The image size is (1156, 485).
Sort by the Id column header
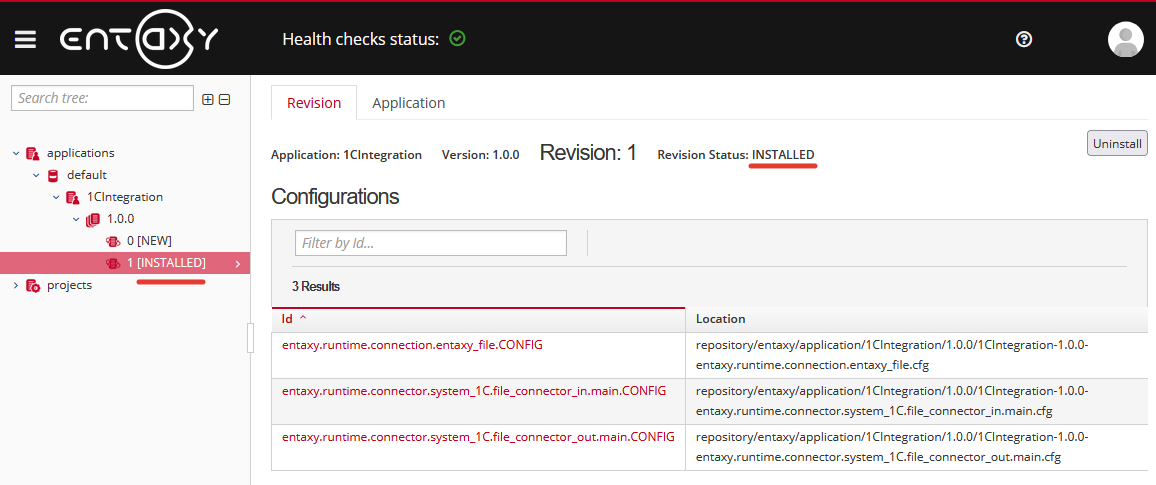click(x=288, y=319)
